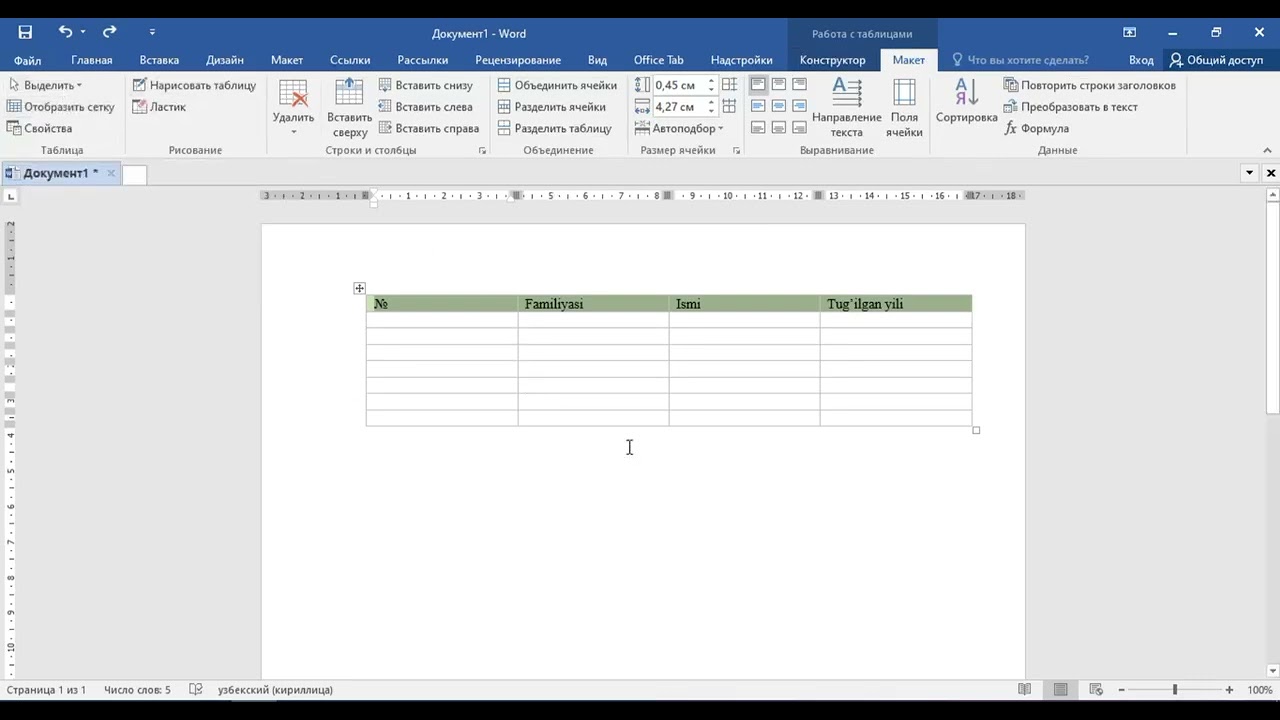The height and width of the screenshot is (720, 1280).
Task: Insert column to the left (Вставить слева)
Action: pyautogui.click(x=425, y=107)
